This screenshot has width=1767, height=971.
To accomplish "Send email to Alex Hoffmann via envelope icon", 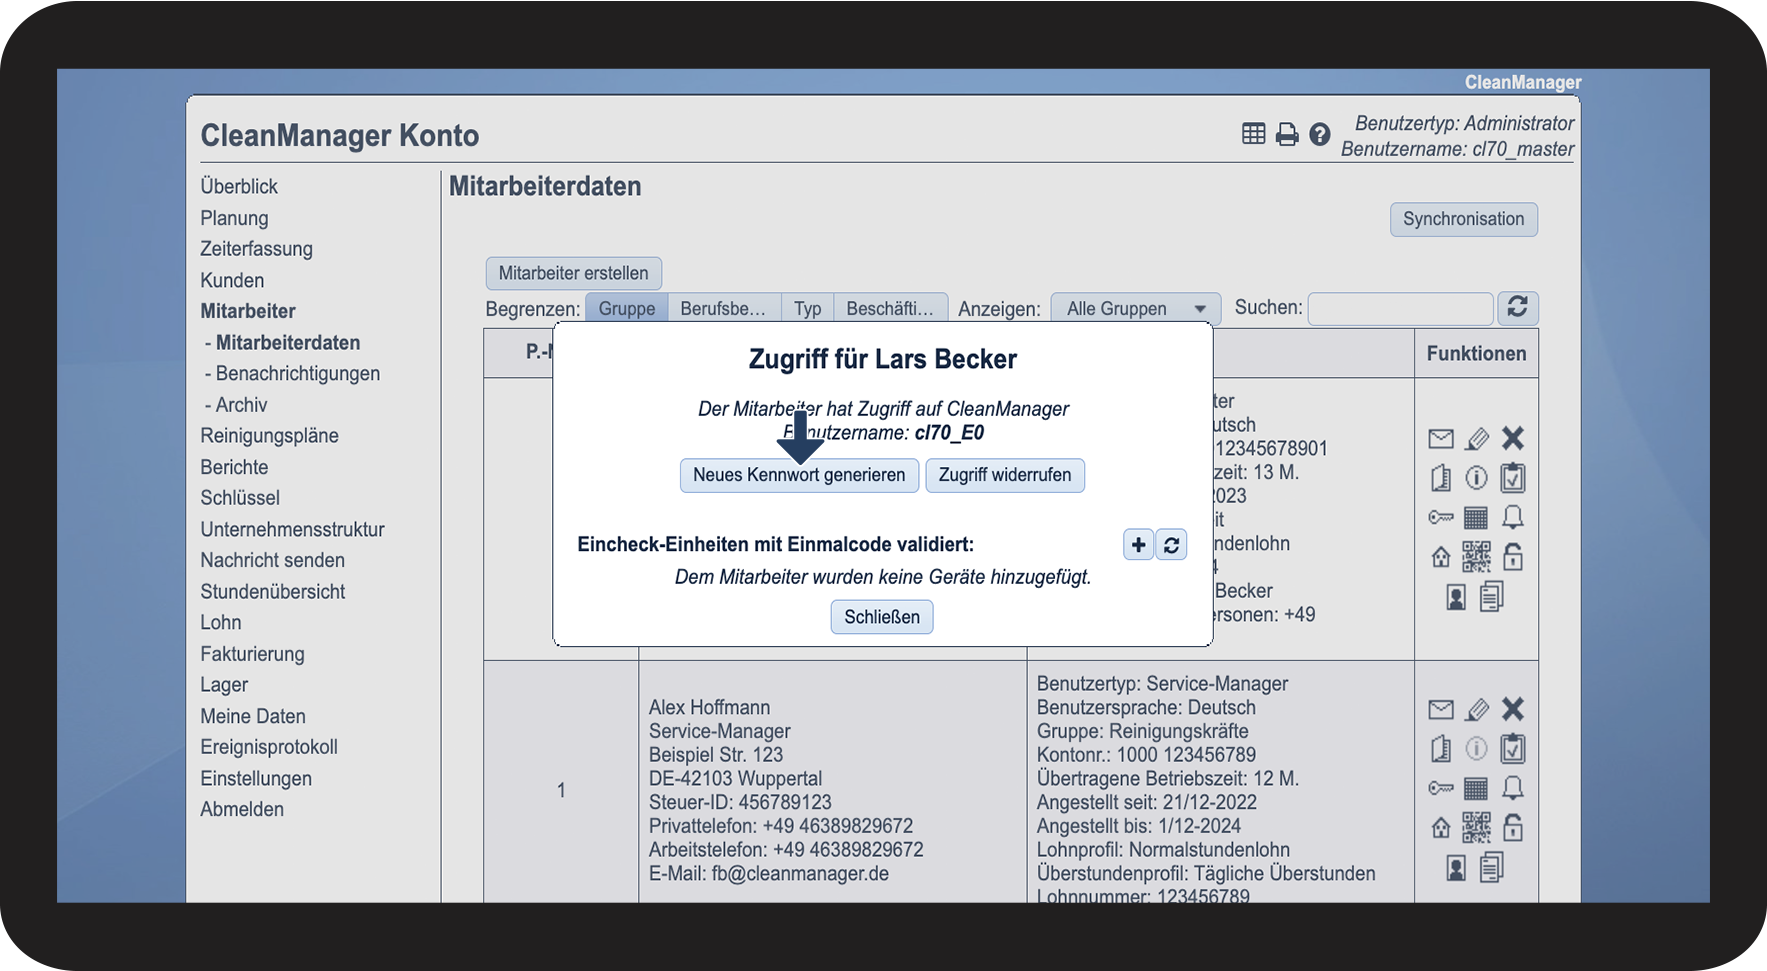I will point(1440,709).
